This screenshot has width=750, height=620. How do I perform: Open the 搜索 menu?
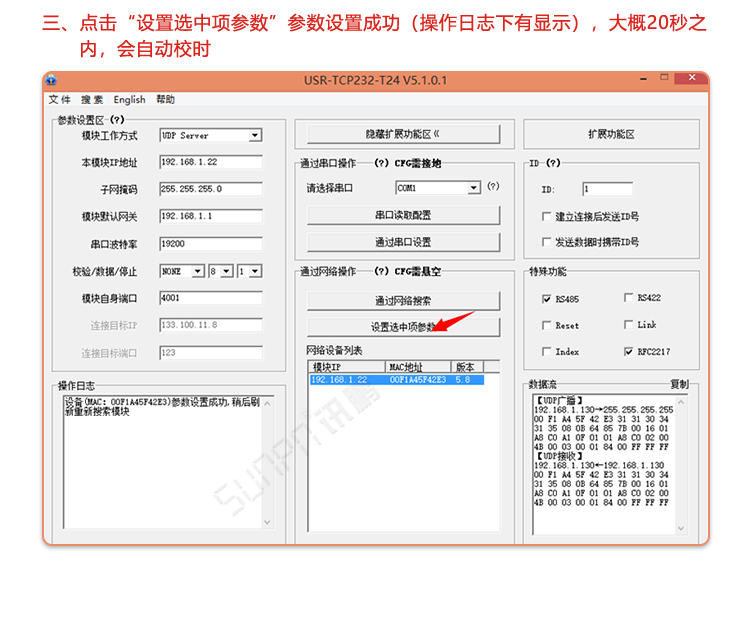click(92, 100)
